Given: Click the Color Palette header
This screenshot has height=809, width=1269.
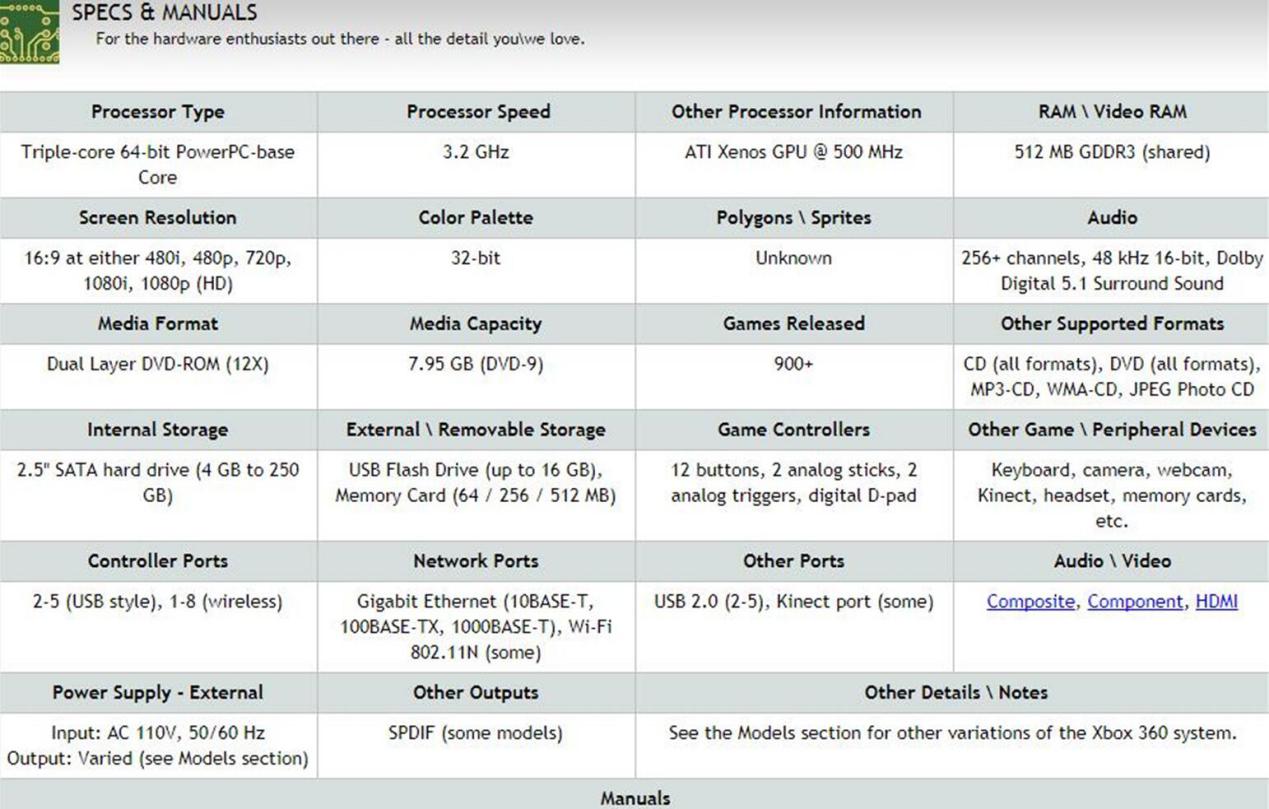Looking at the screenshot, I should (x=476, y=218).
